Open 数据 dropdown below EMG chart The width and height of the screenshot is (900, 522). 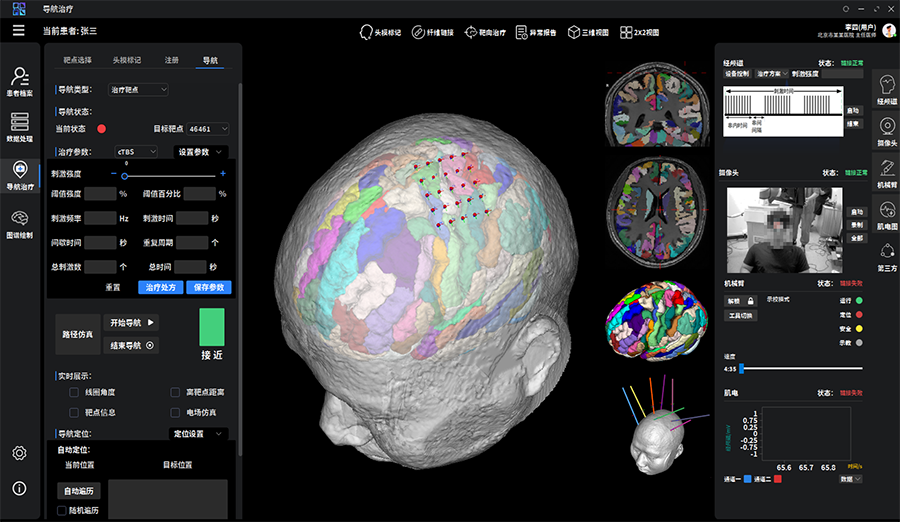point(850,479)
